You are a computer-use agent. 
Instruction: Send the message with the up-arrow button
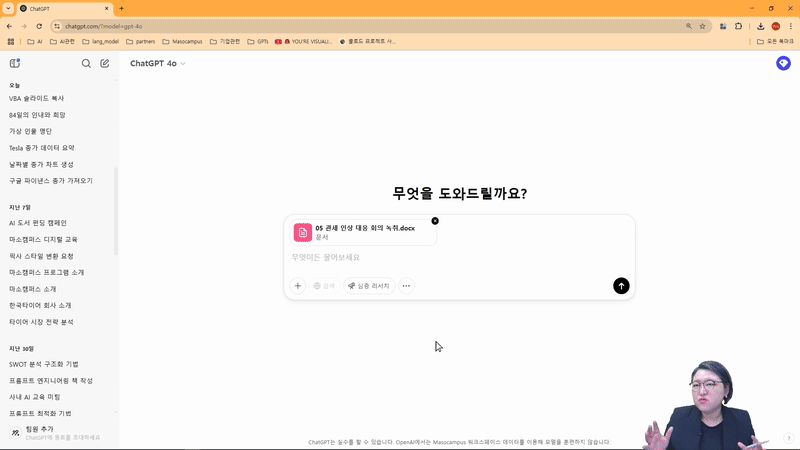click(x=621, y=286)
